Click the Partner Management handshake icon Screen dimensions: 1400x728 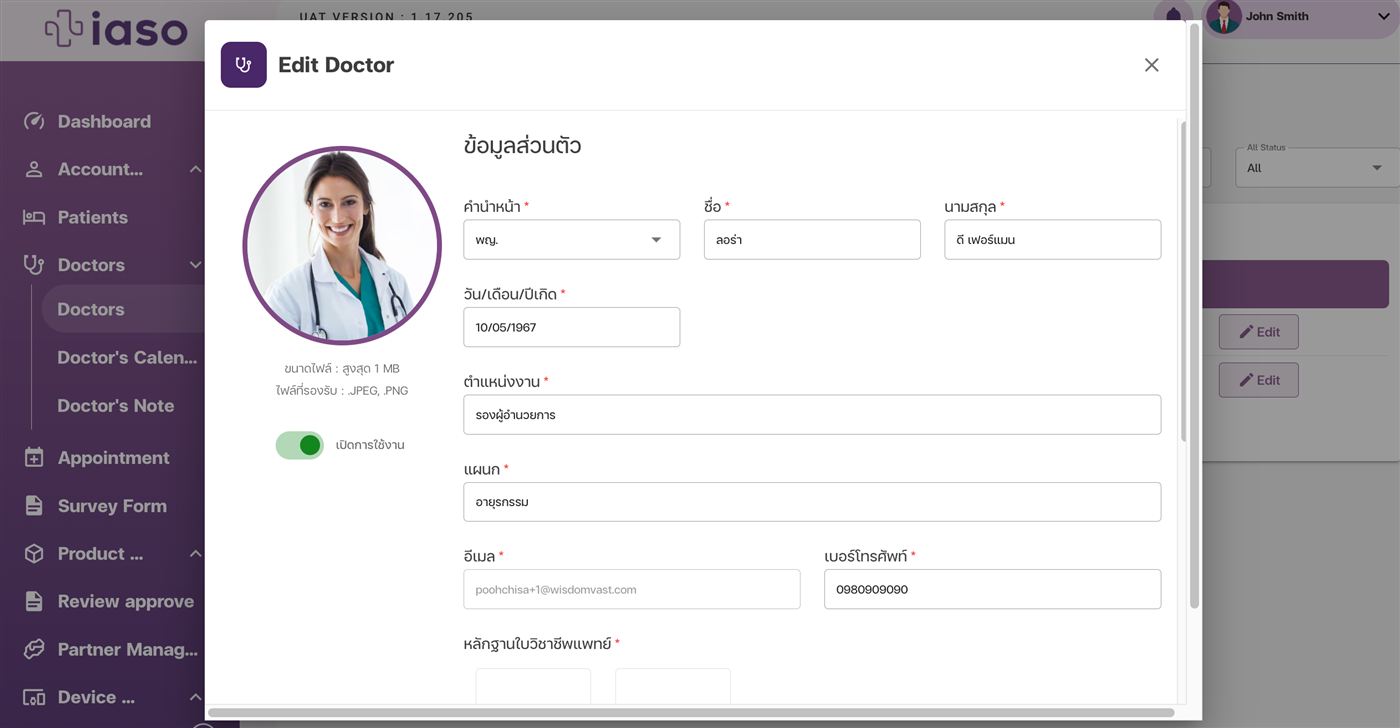34,649
